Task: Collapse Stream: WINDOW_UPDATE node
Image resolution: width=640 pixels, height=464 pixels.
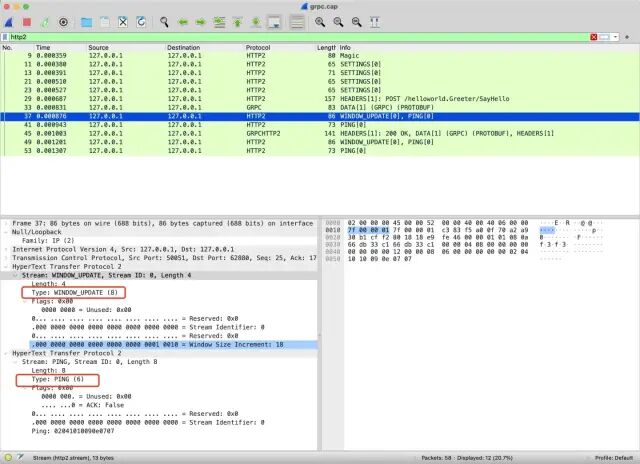Action: [16, 275]
